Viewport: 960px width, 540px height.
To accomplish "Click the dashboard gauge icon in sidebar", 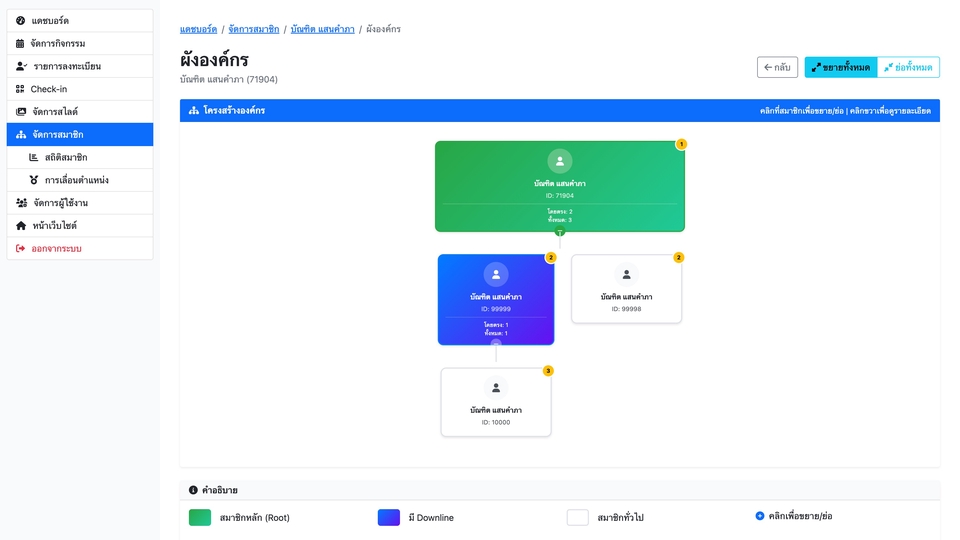I will [21, 21].
